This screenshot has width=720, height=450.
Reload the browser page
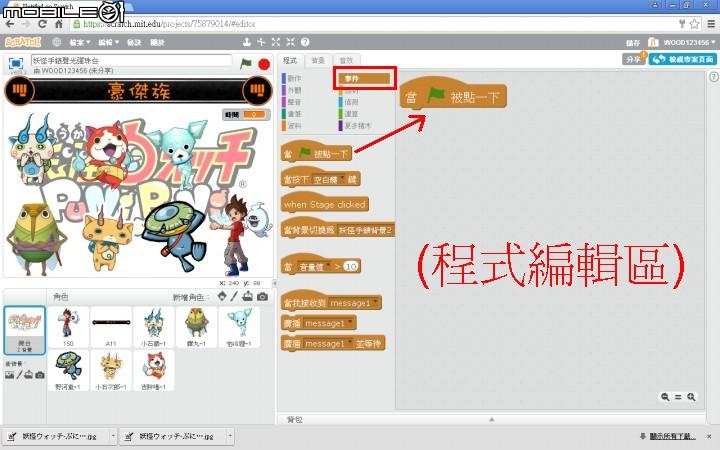point(42,24)
